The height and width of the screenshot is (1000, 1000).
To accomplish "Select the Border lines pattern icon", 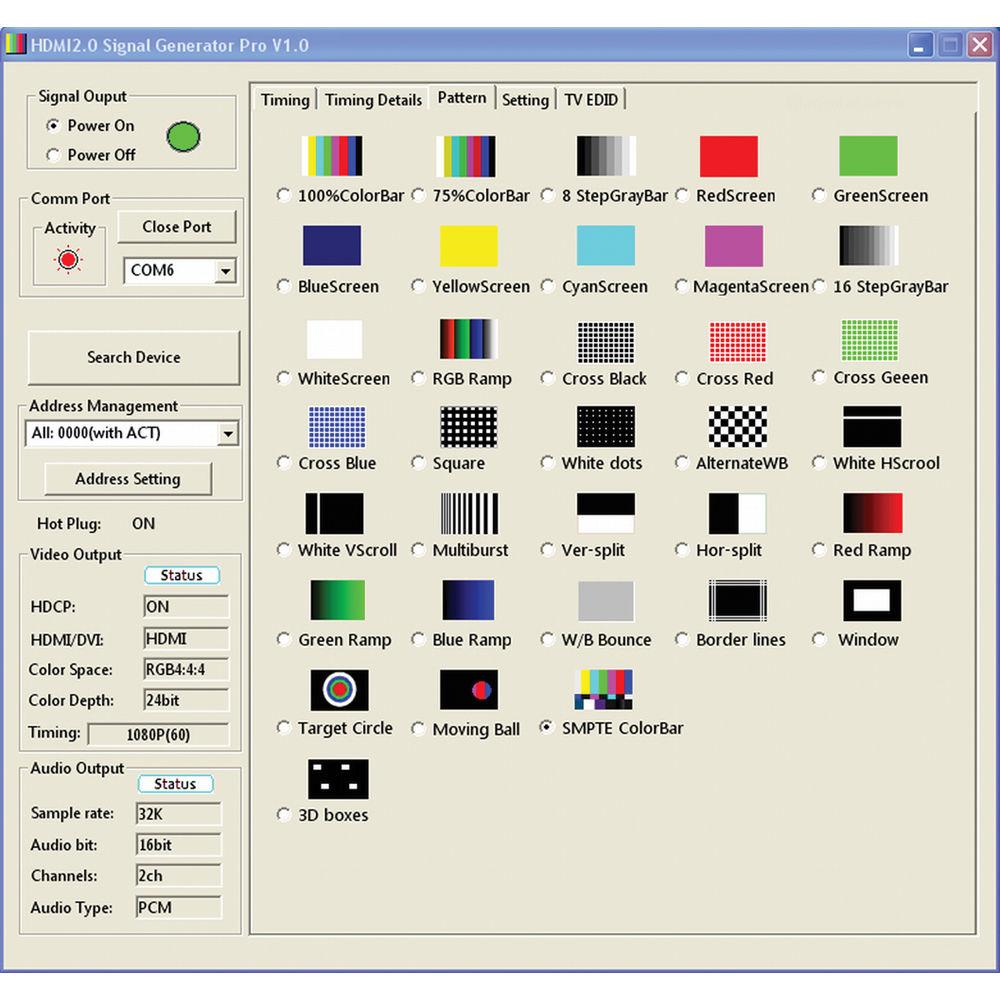I will [737, 601].
